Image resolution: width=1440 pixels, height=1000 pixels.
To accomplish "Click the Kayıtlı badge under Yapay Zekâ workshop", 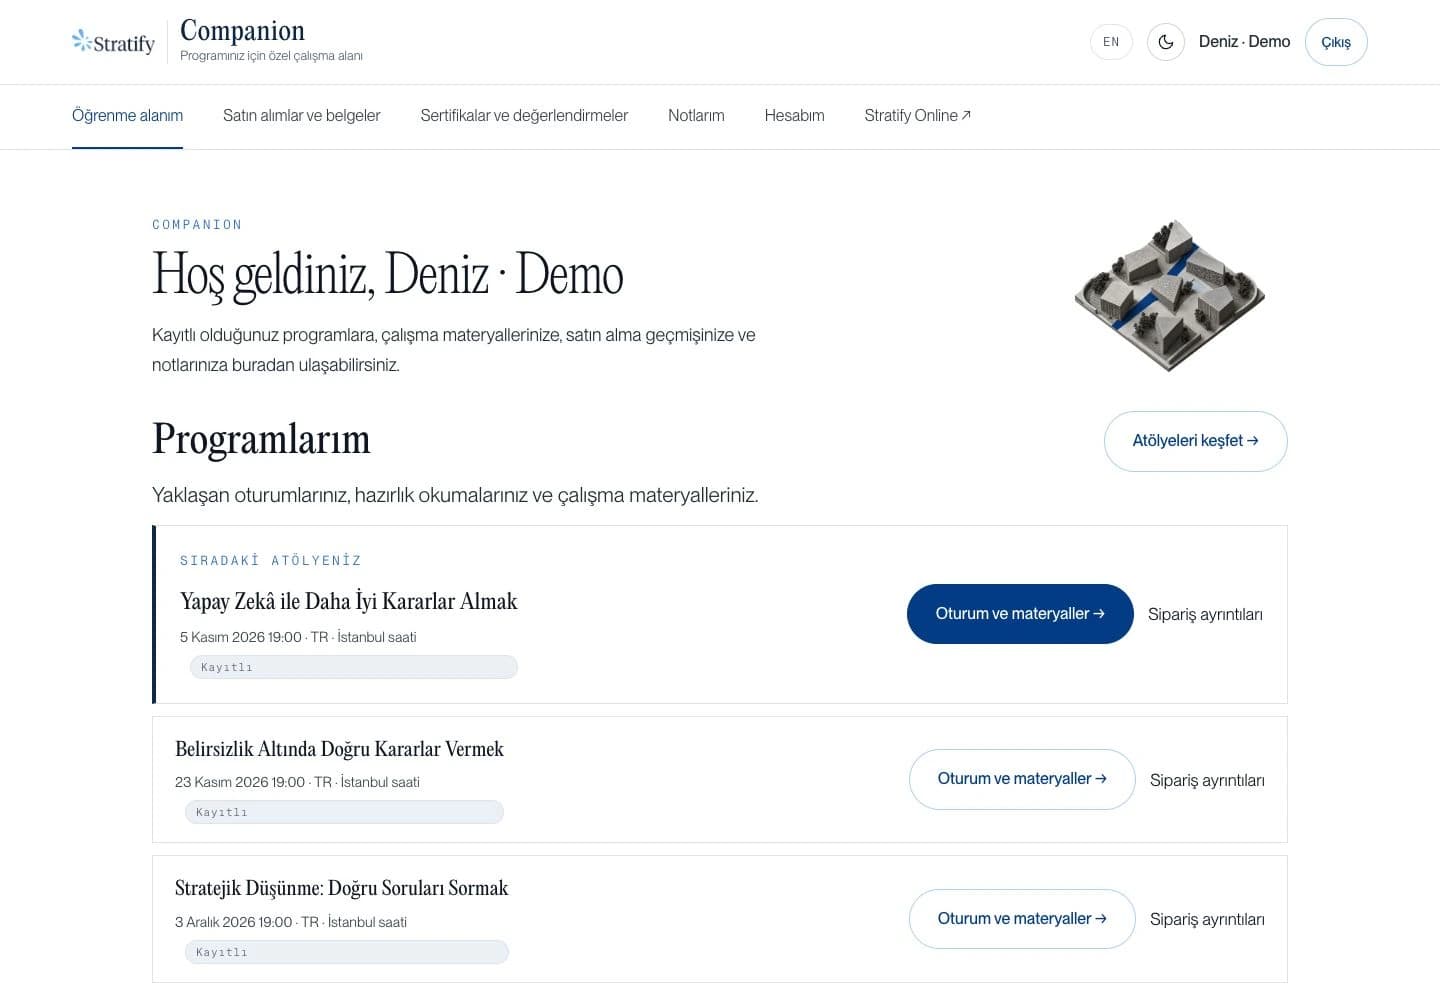I will tap(354, 667).
